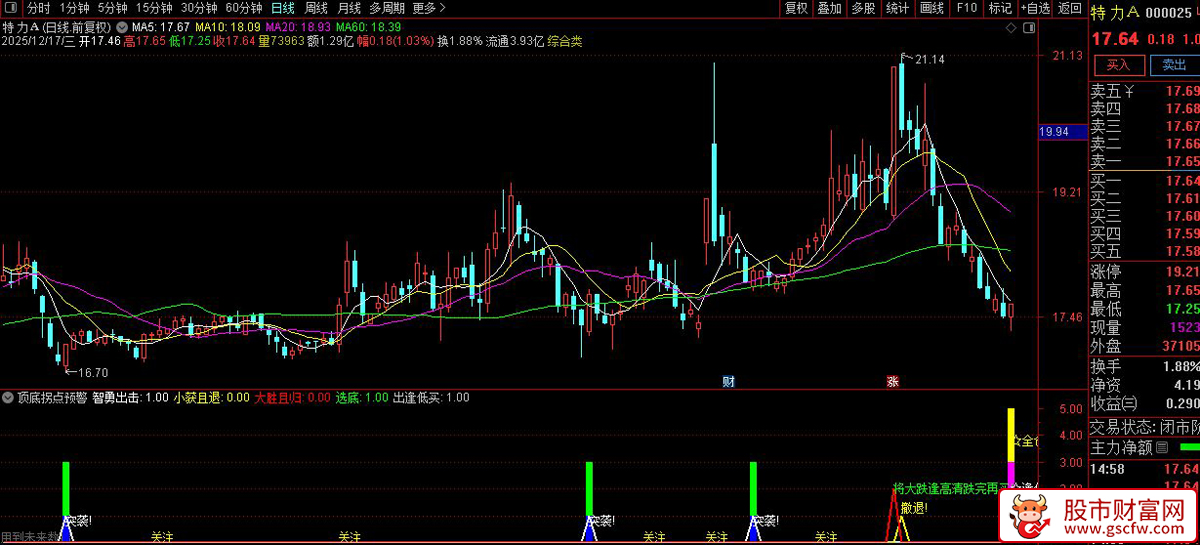Image resolution: width=1200 pixels, height=545 pixels.
Task: Click the 外盘 volume row label
Action: click(x=1106, y=346)
